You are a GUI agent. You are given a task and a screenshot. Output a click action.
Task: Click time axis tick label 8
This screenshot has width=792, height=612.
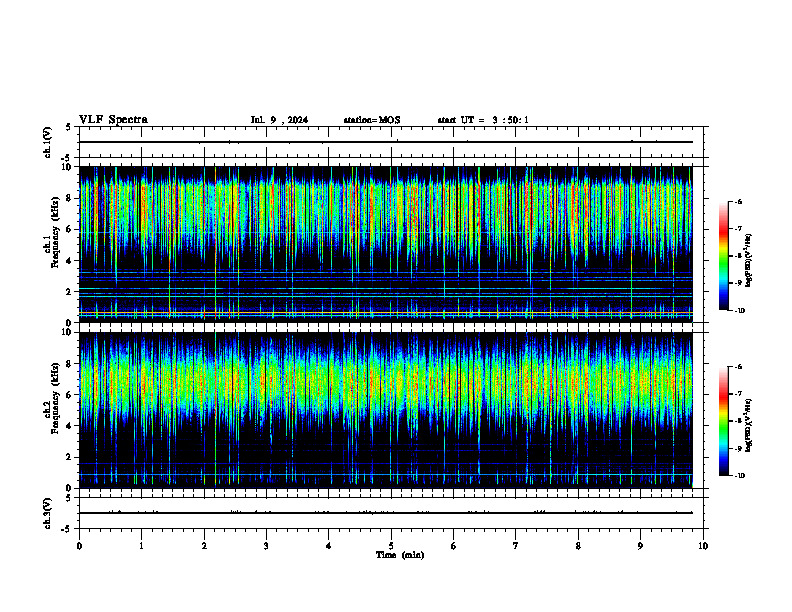click(x=578, y=546)
